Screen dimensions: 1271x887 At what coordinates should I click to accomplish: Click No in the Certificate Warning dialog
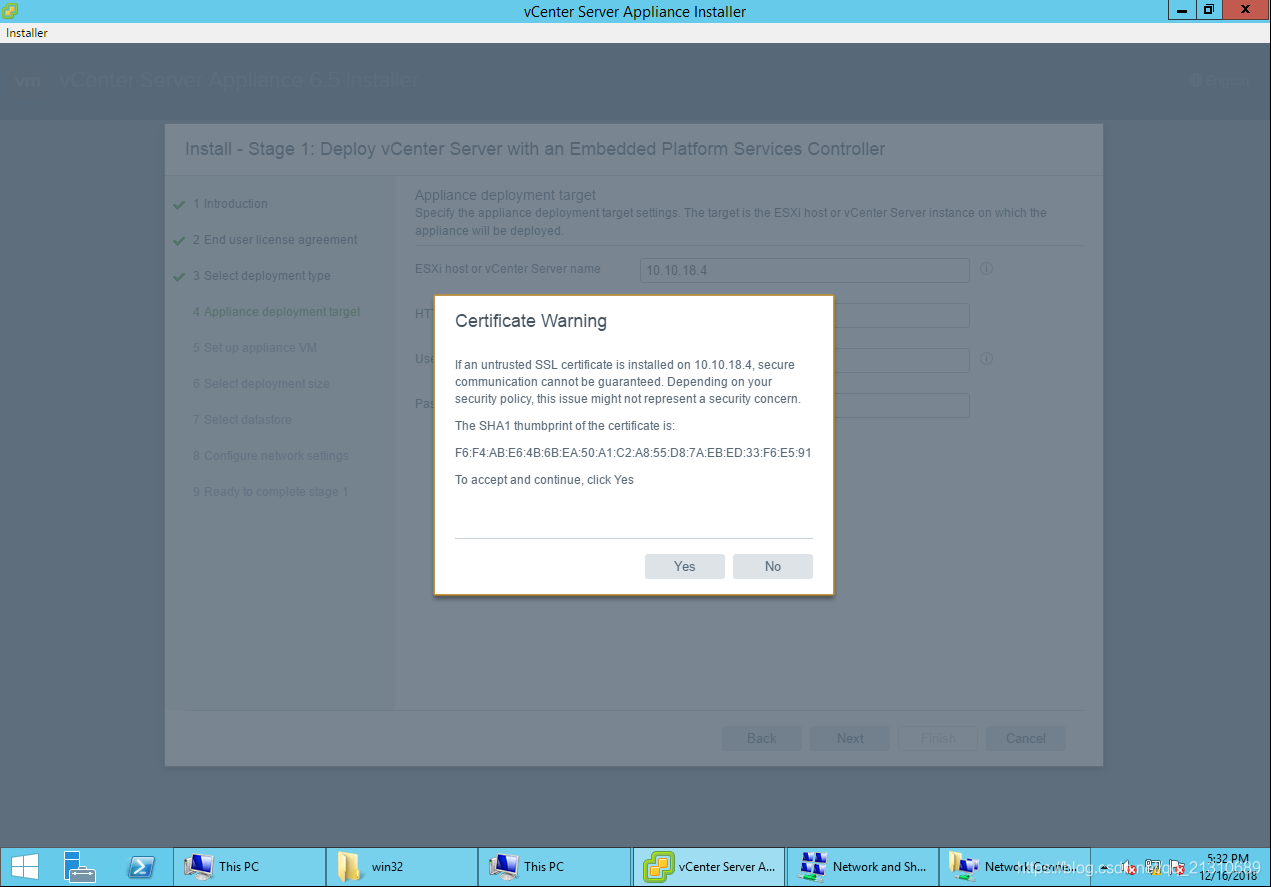[772, 566]
